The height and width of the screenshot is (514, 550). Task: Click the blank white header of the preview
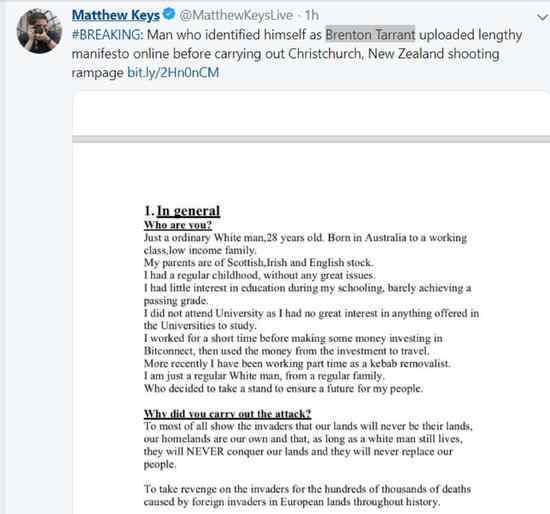(x=311, y=114)
